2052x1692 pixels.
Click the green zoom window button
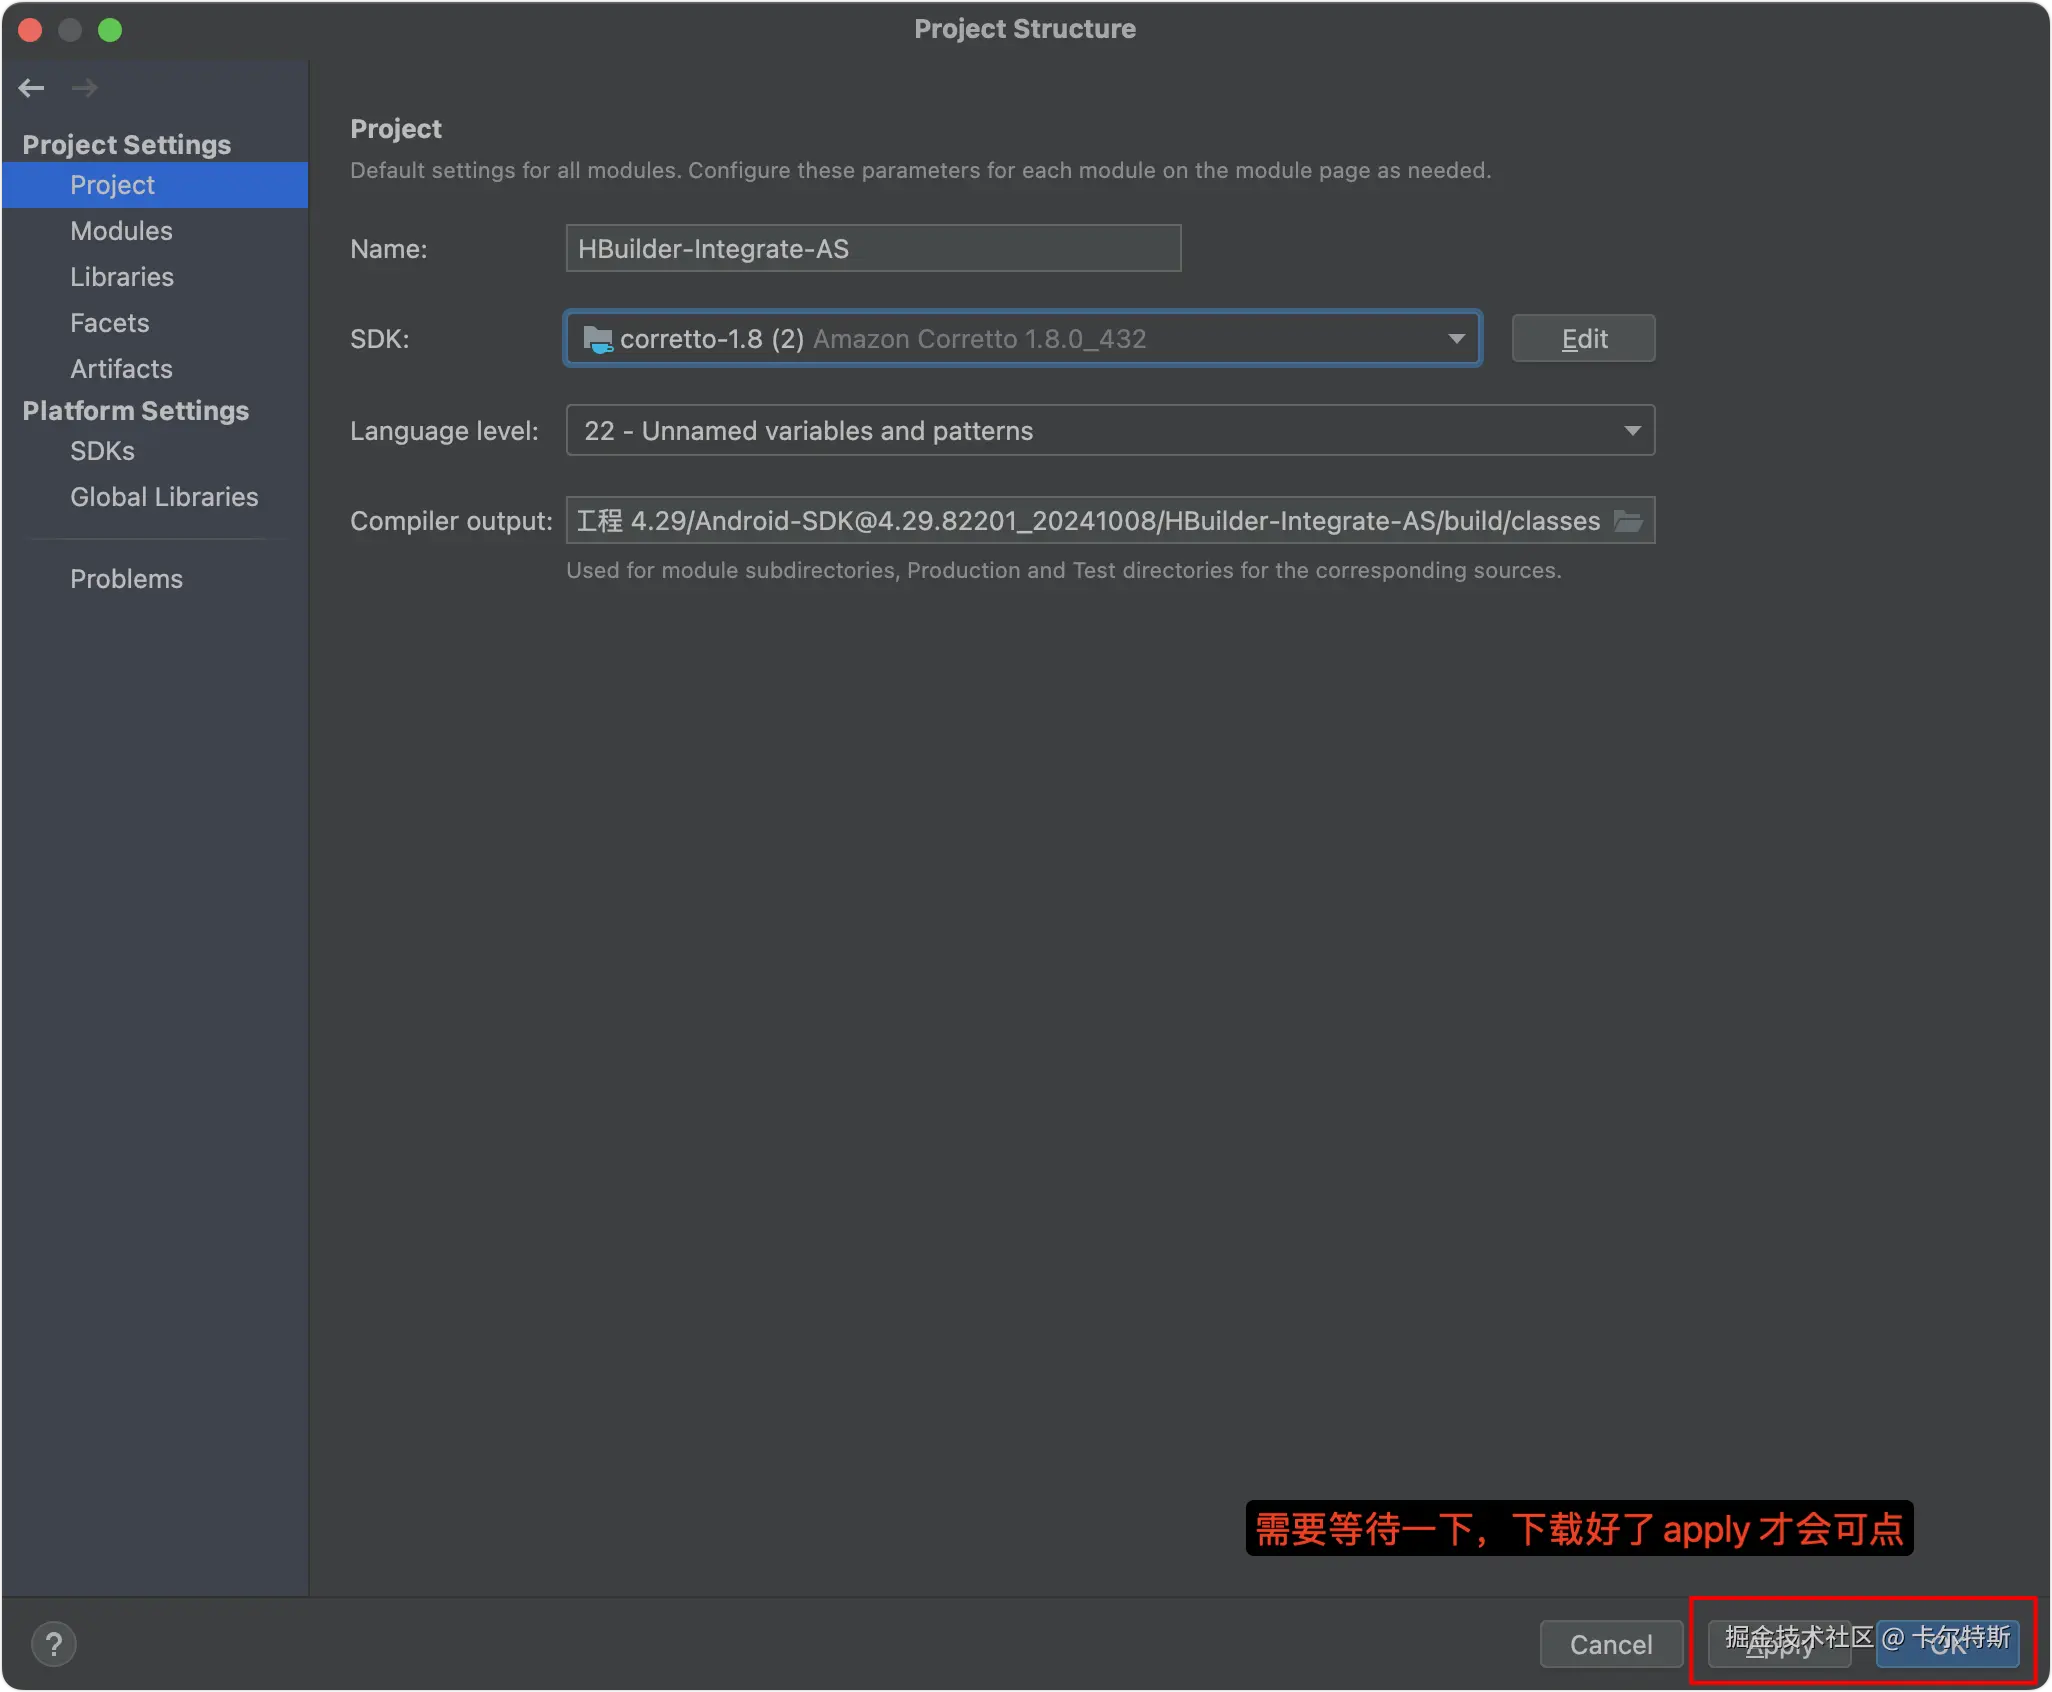coord(110,30)
